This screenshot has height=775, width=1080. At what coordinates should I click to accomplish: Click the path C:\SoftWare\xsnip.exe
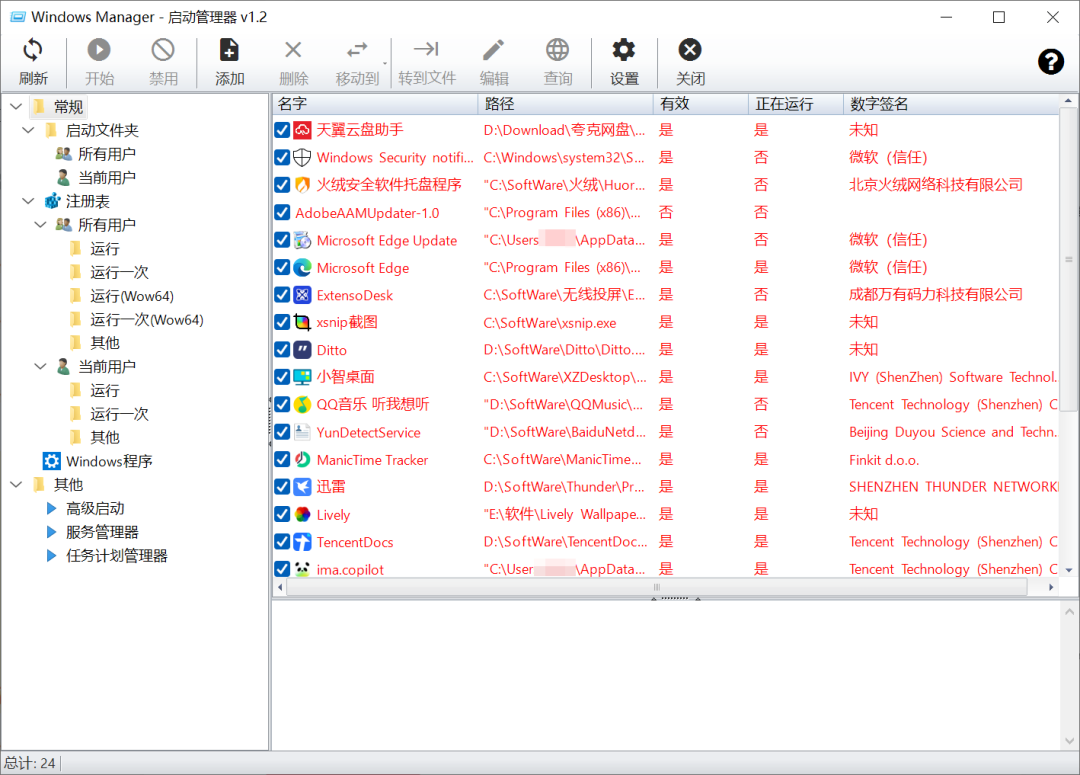(550, 322)
